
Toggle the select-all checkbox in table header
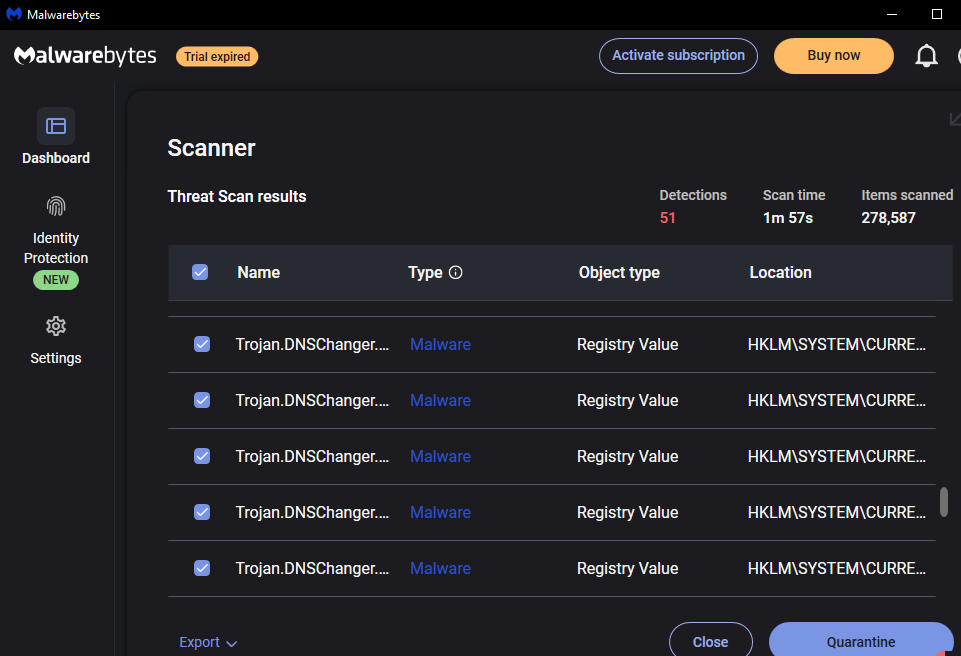click(200, 272)
